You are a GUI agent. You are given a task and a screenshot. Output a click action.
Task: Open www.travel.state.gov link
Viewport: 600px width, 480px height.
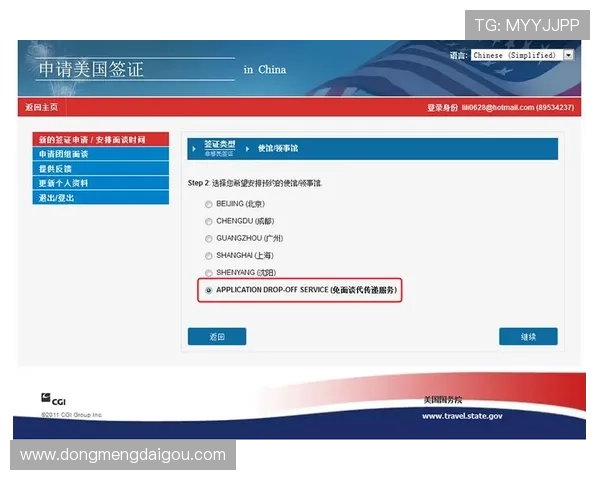(x=462, y=416)
